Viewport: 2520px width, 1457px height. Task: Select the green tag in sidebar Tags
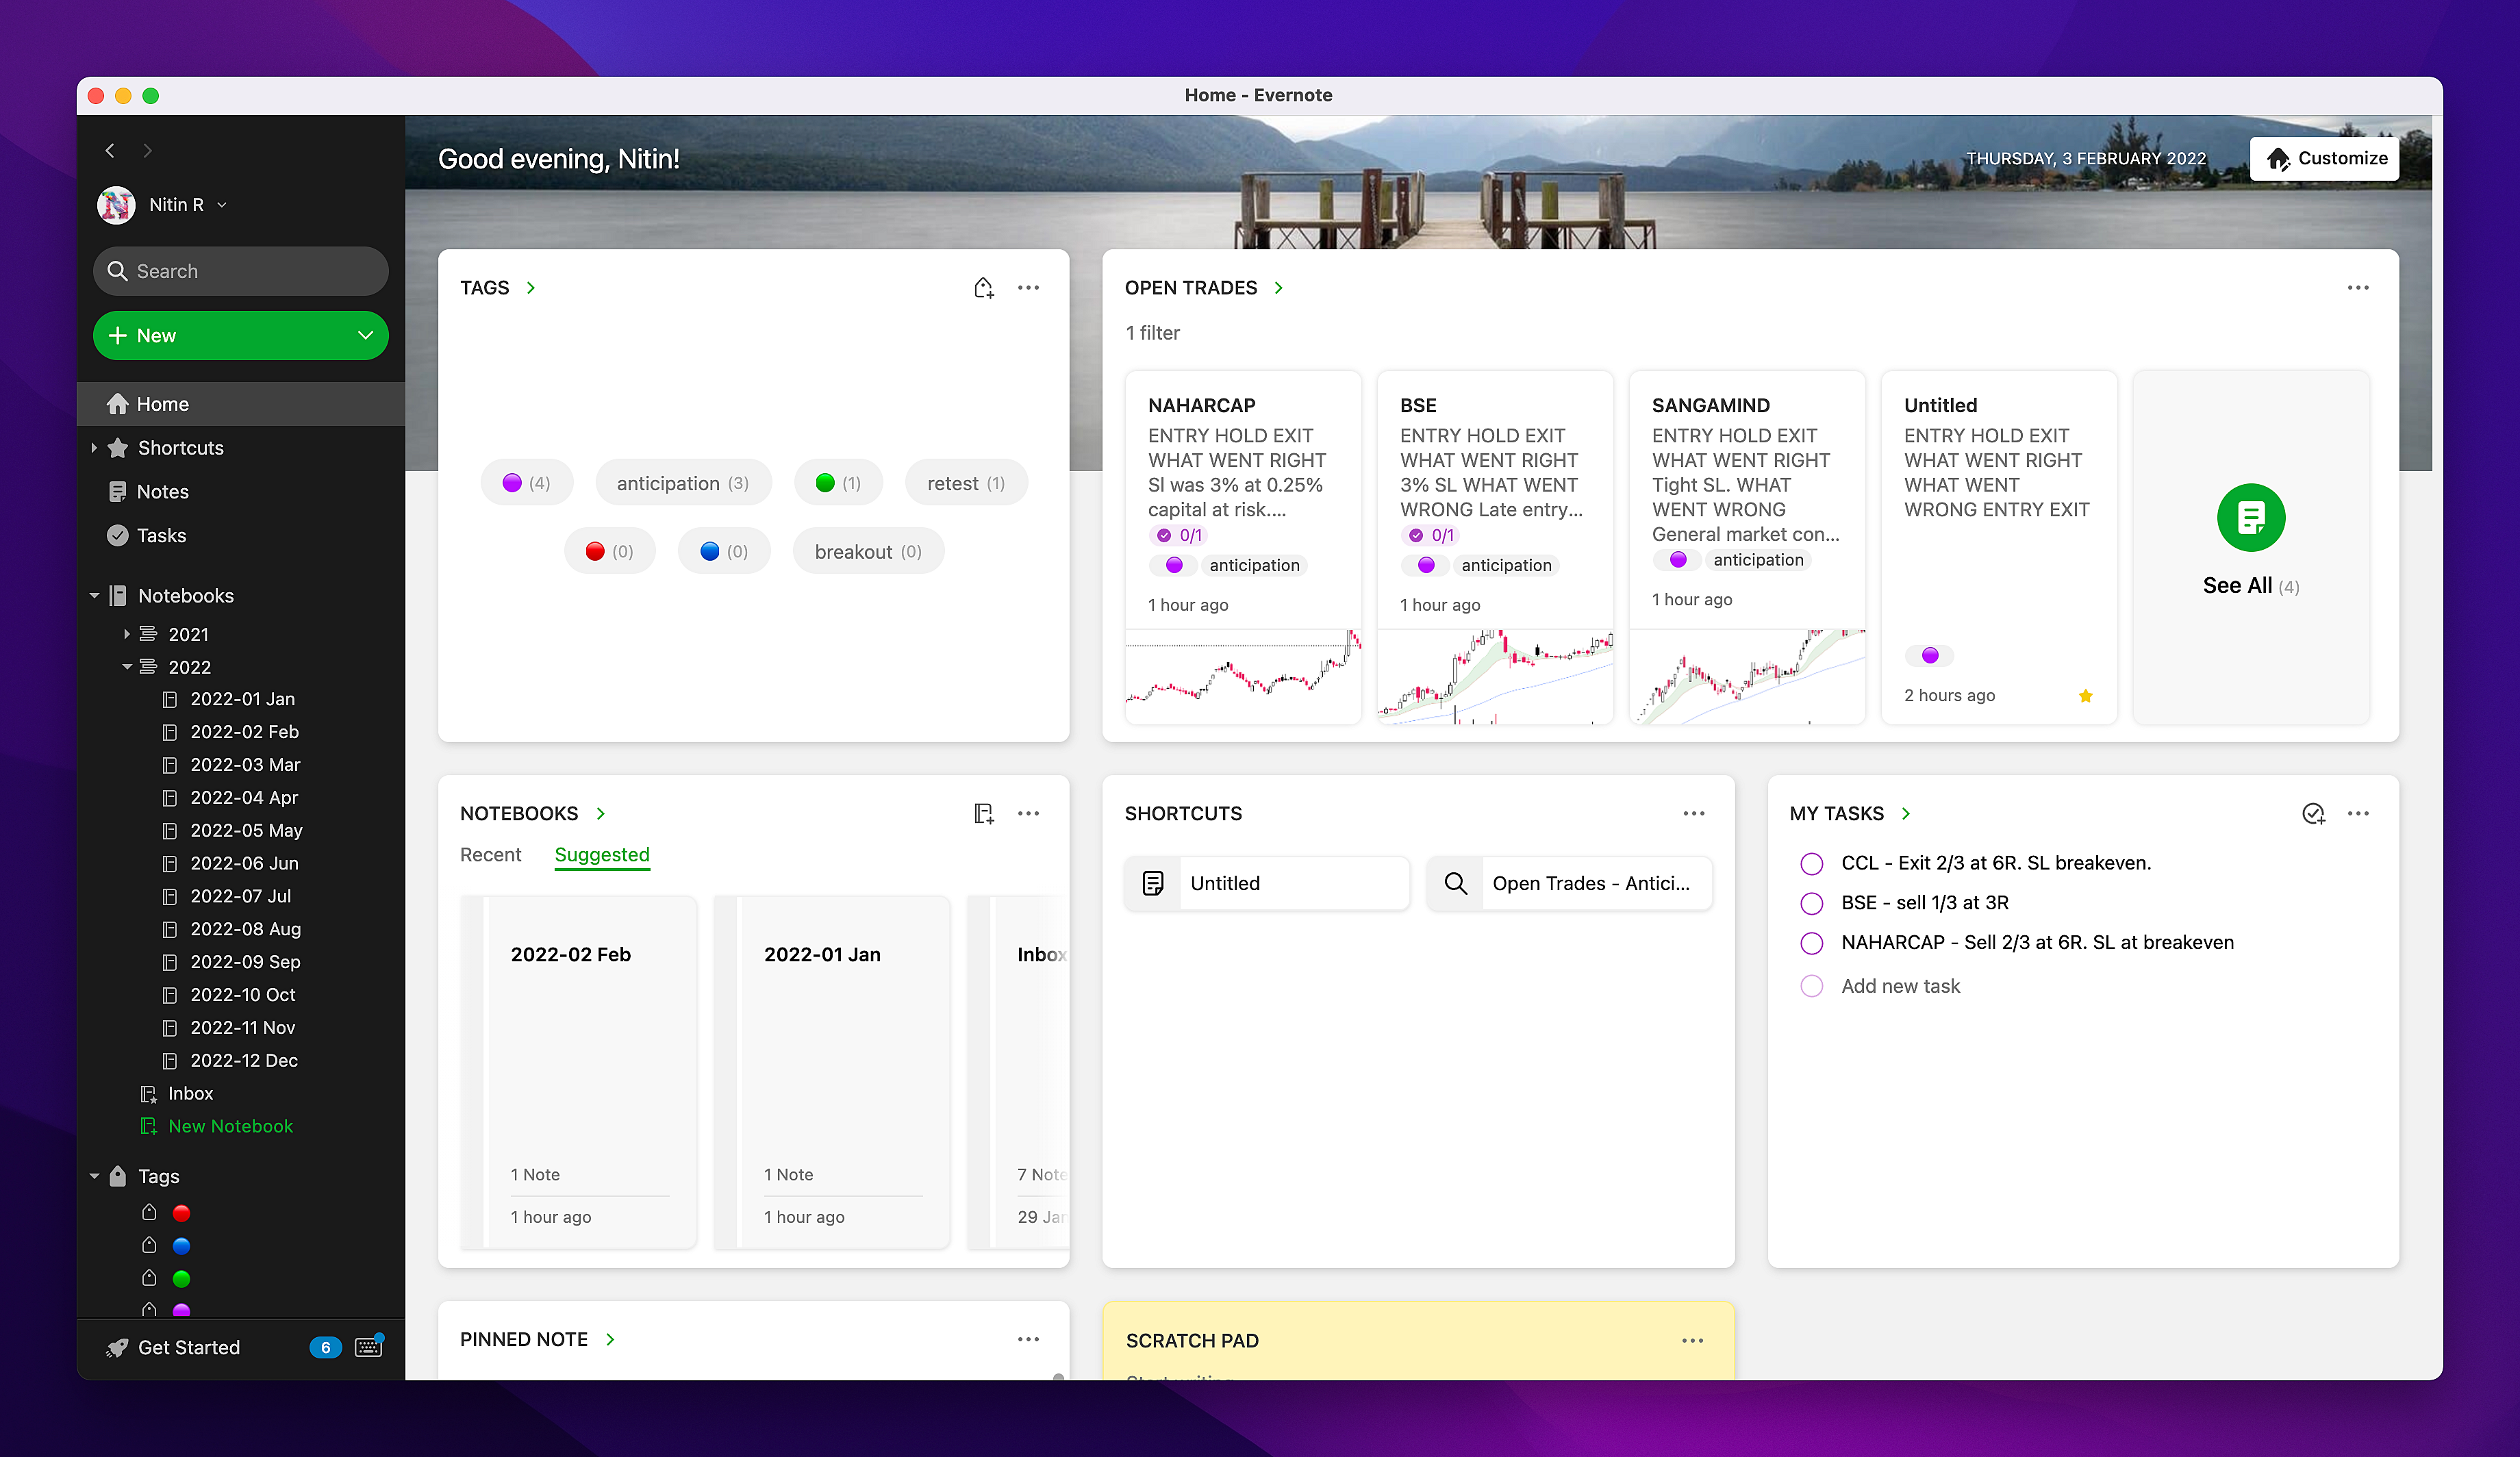(x=181, y=1280)
